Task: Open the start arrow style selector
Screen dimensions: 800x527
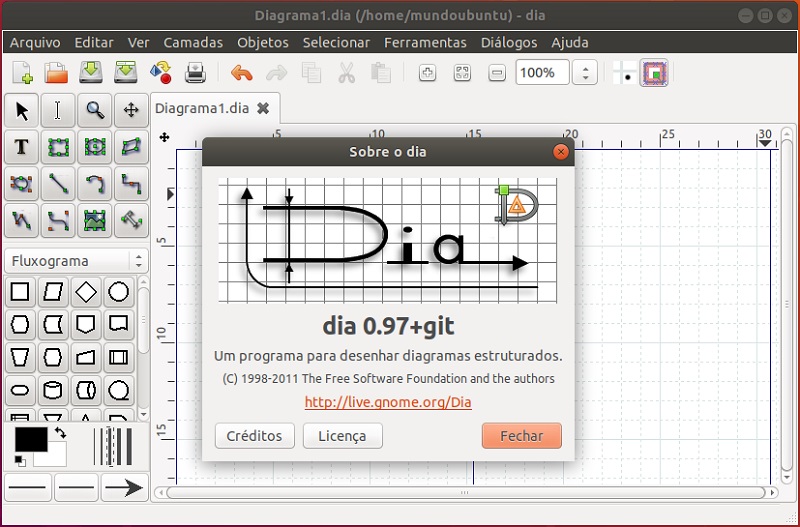Action: tap(28, 488)
